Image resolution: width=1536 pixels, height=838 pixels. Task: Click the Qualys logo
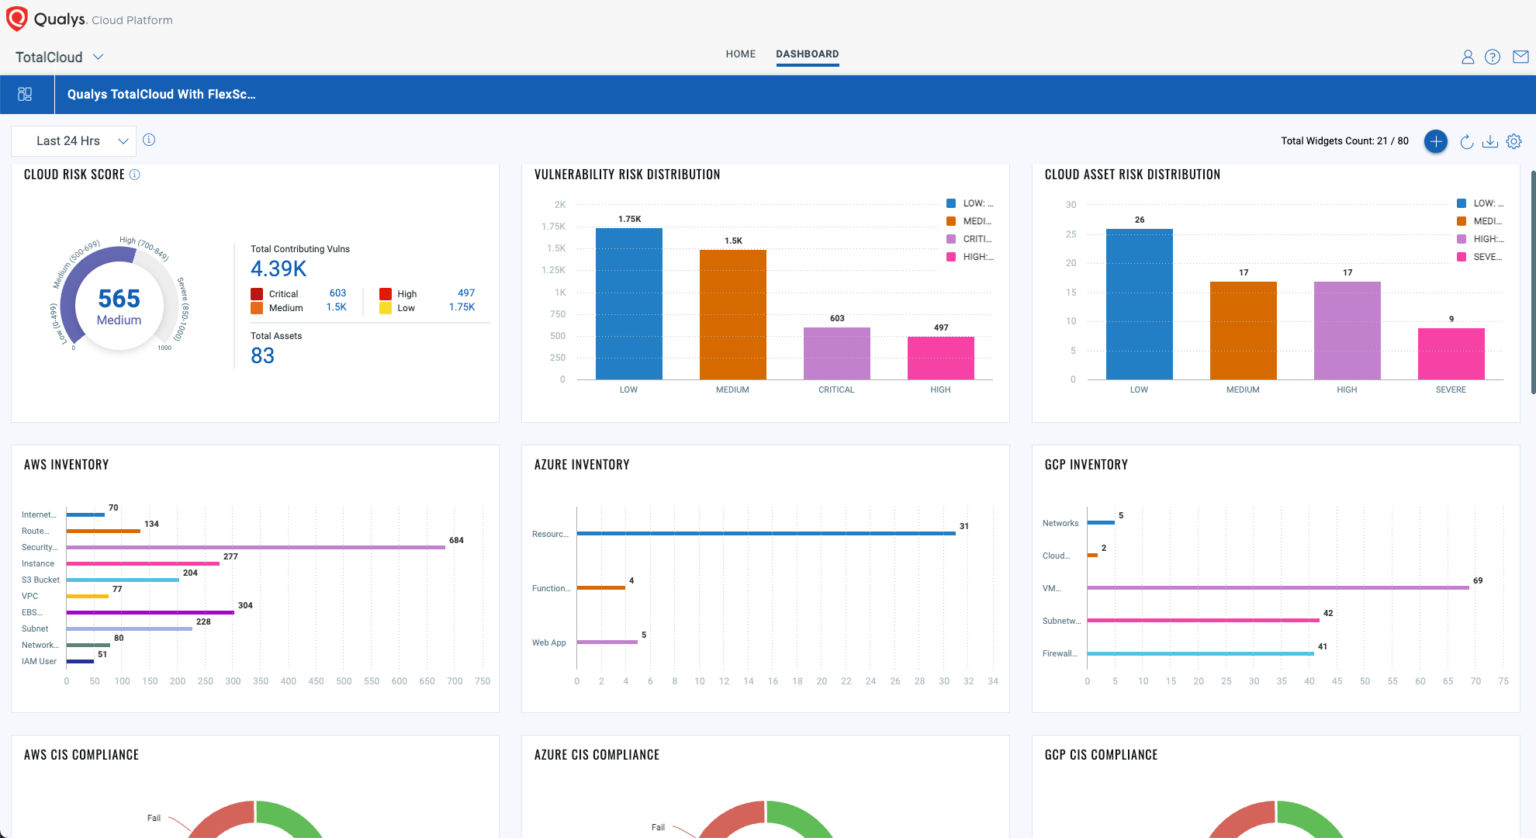tap(17, 18)
